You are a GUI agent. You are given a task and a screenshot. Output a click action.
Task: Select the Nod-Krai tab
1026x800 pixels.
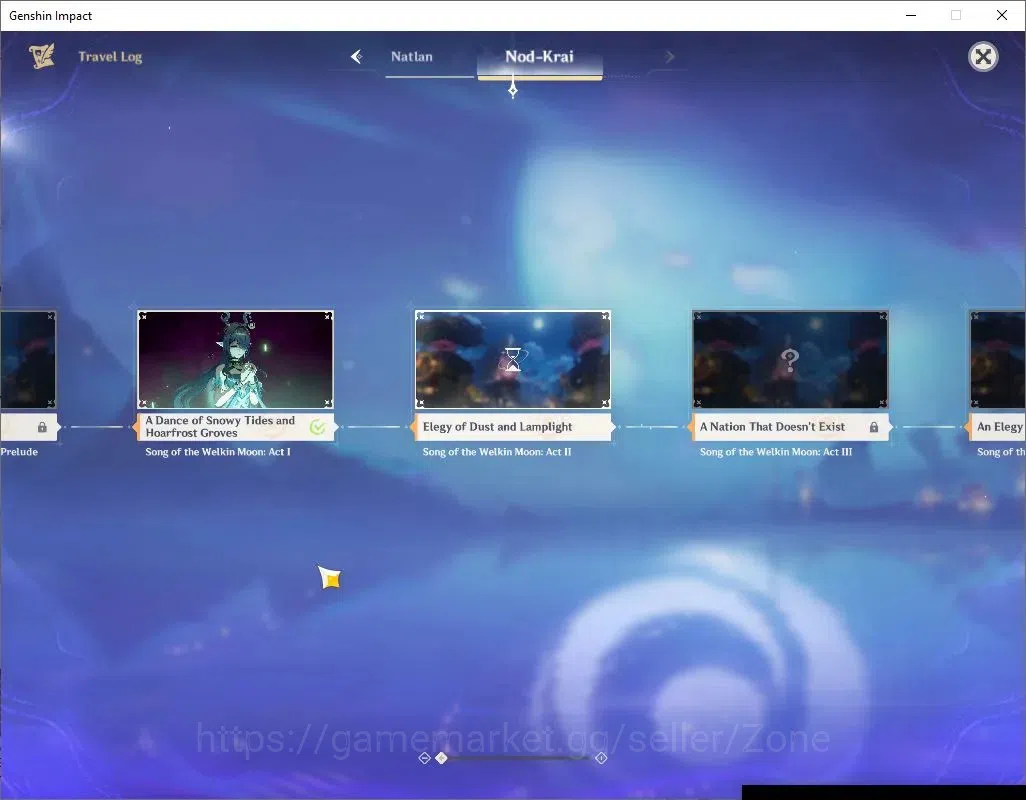(539, 57)
